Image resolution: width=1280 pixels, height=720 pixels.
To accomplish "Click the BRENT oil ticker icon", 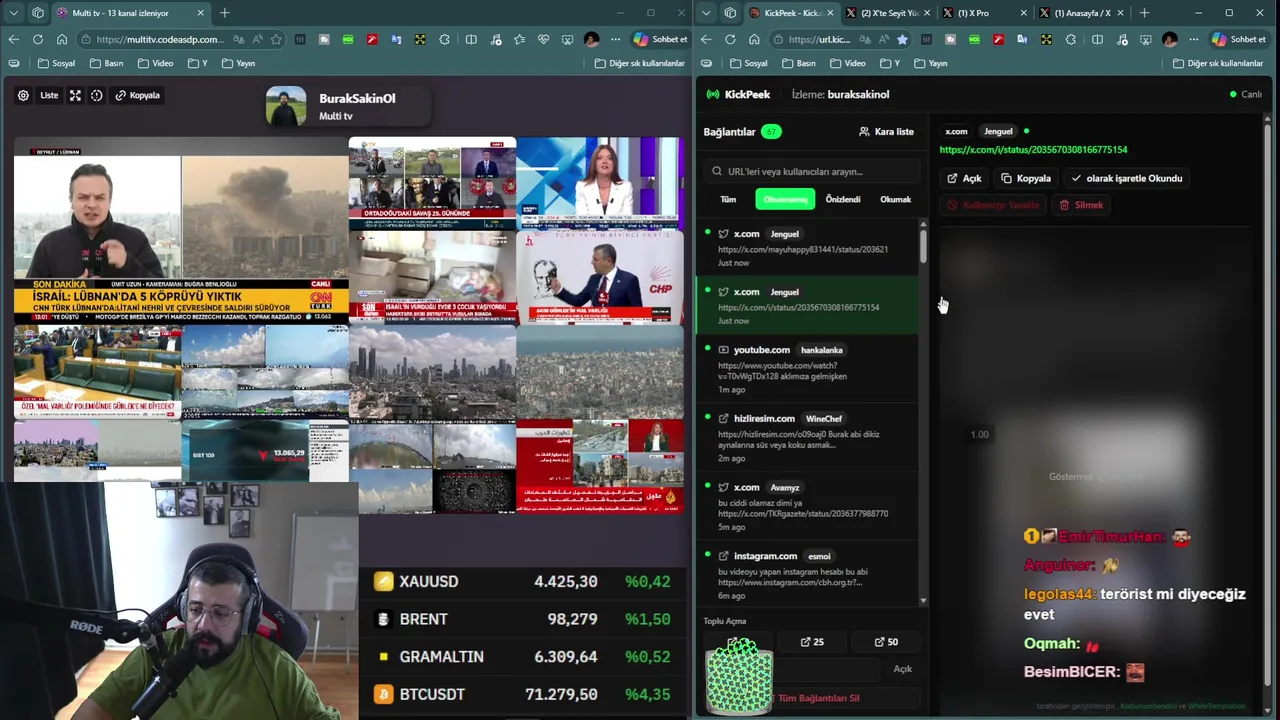I will (x=383, y=619).
